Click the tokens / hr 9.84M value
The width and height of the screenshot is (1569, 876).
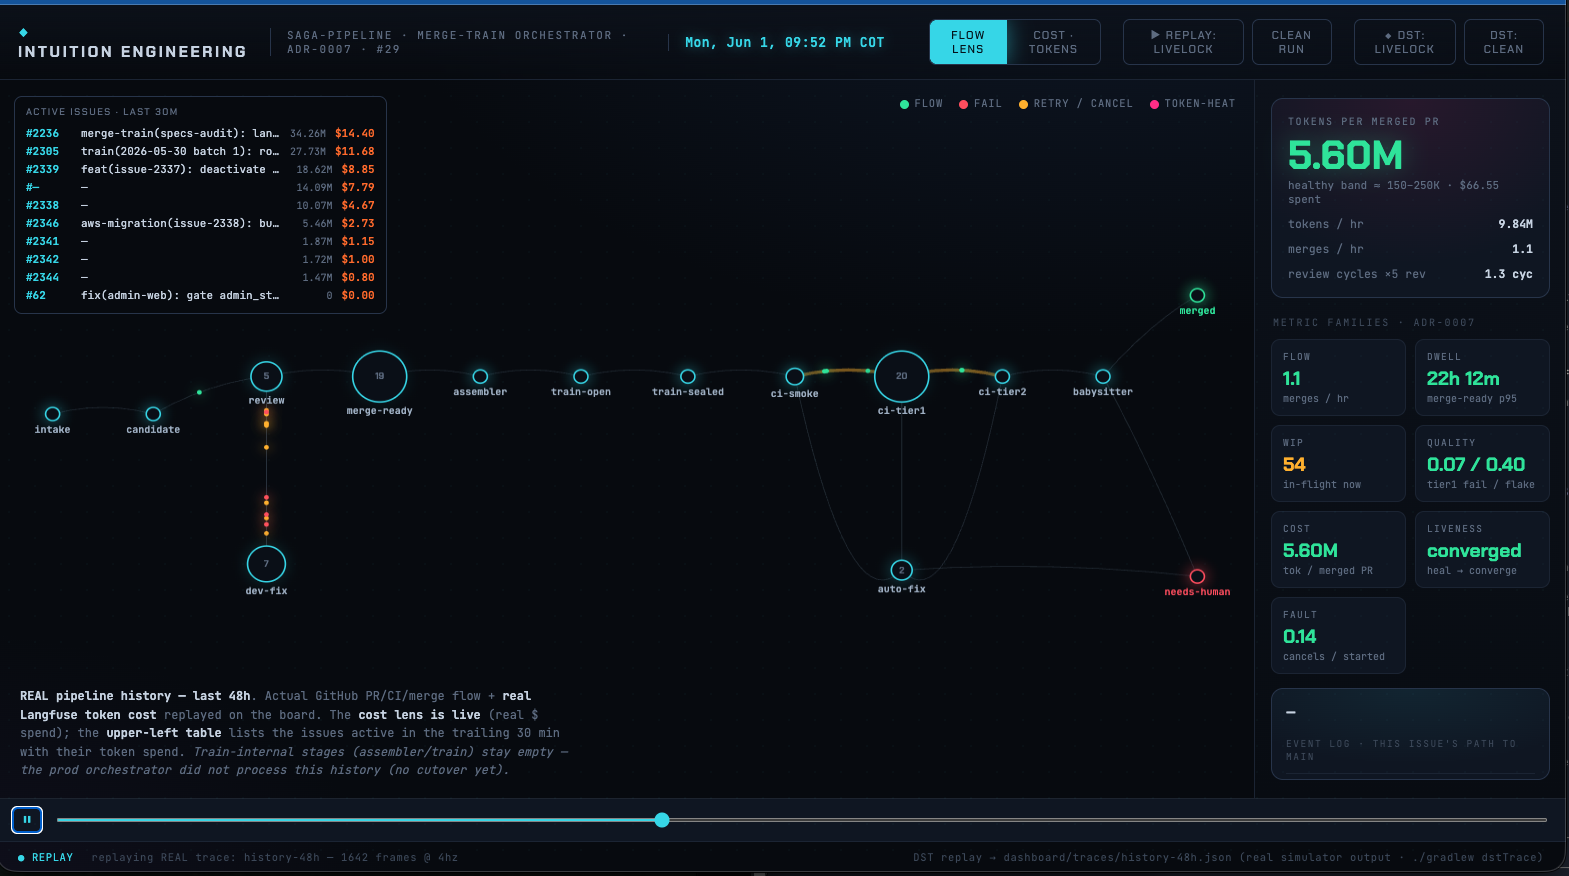point(1515,224)
